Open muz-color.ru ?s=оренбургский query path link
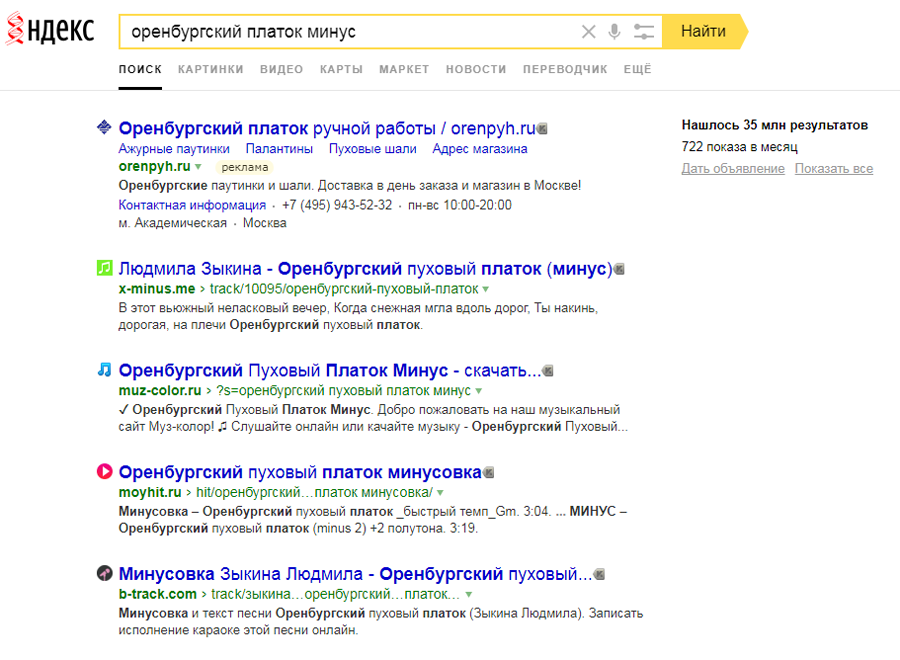This screenshot has height=660, width=900. [343, 390]
